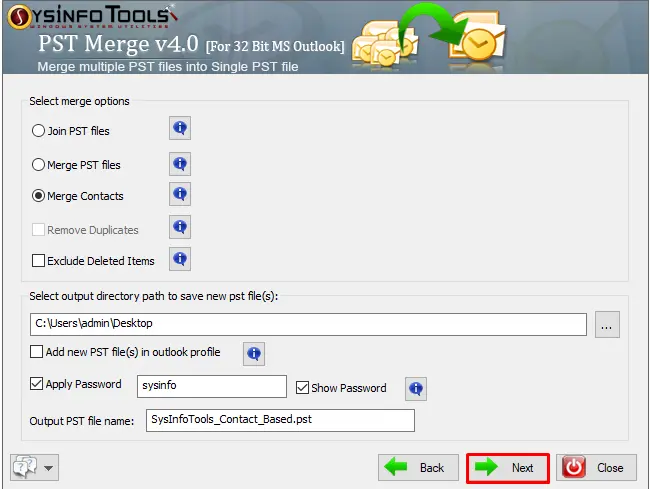Click the Next button

tap(508, 468)
